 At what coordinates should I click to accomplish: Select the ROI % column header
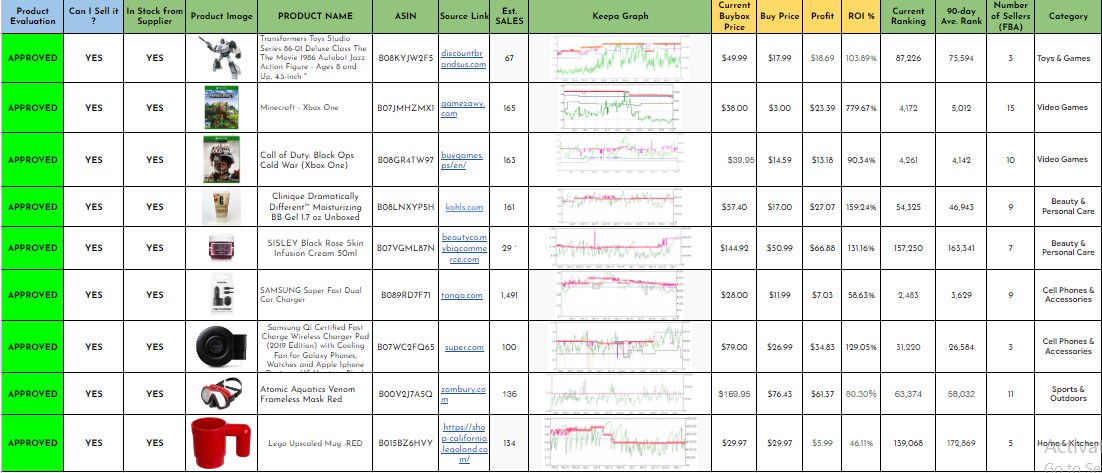coord(861,16)
